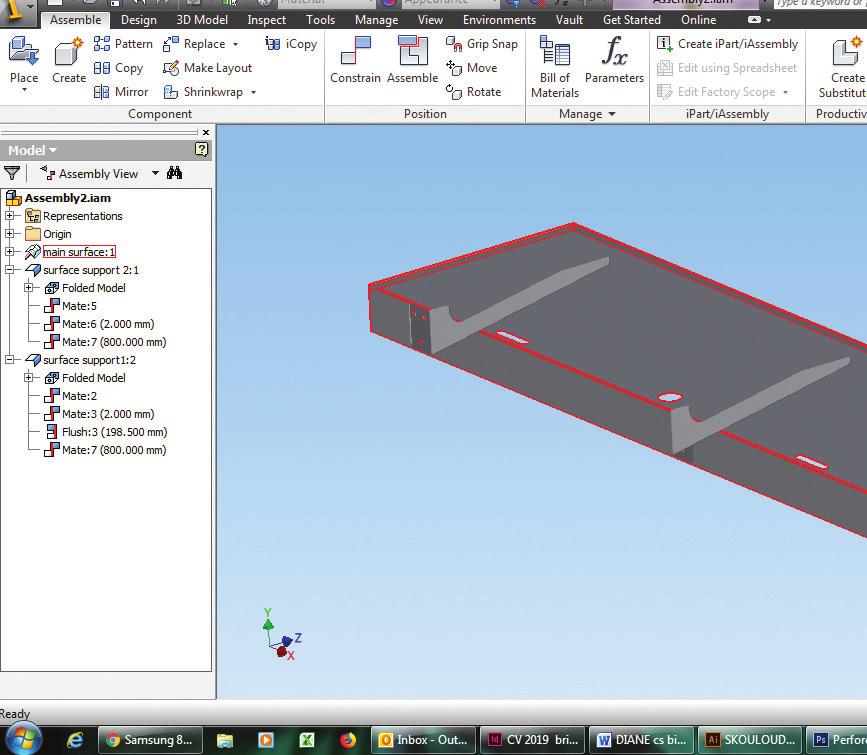Select Flush:3 (198.500 mm) constraint
Viewport: 867px width, 755px height.
pyautogui.click(x=114, y=432)
